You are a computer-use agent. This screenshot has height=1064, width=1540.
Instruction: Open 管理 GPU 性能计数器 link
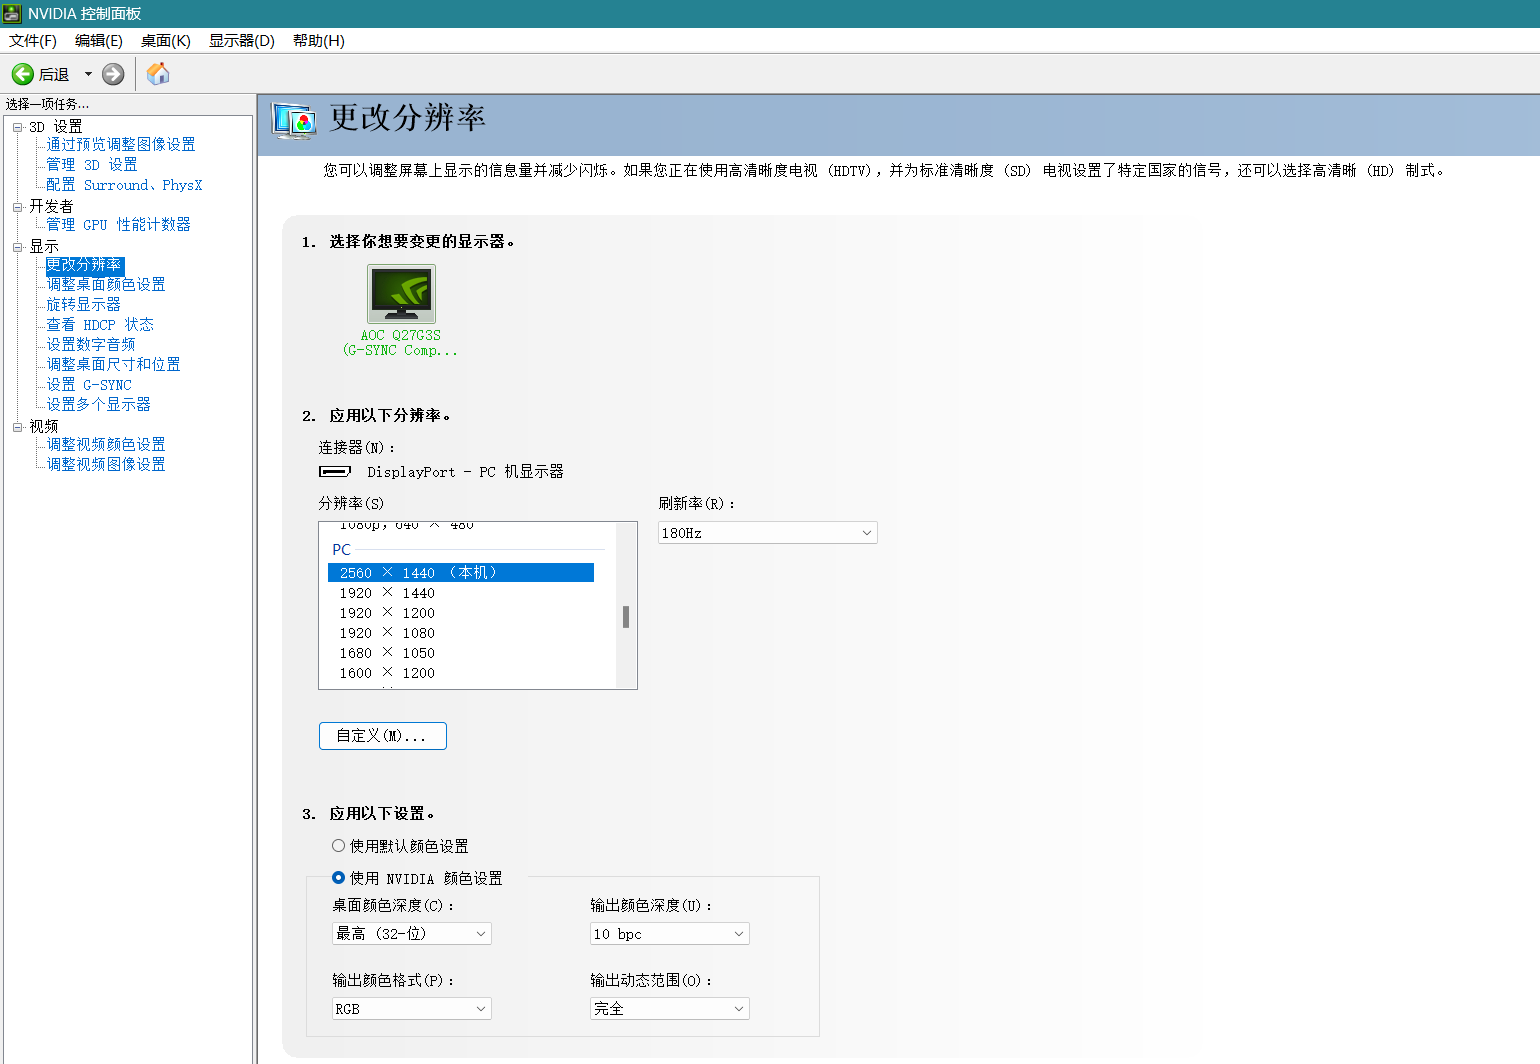pos(118,225)
